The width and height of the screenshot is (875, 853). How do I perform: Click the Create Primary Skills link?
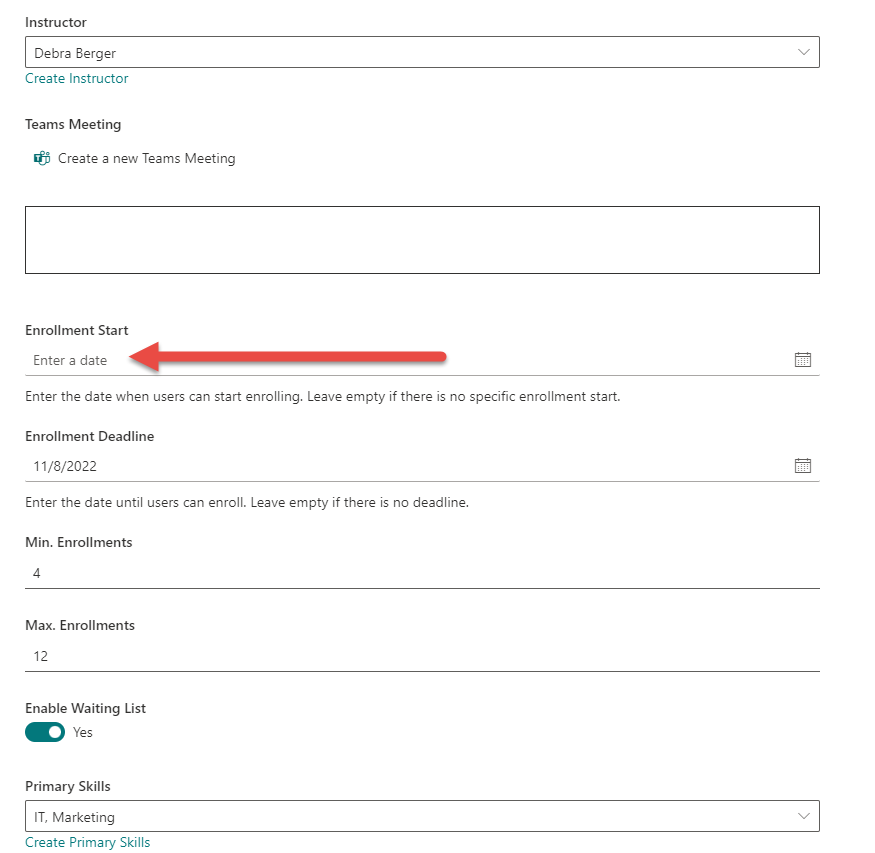88,842
